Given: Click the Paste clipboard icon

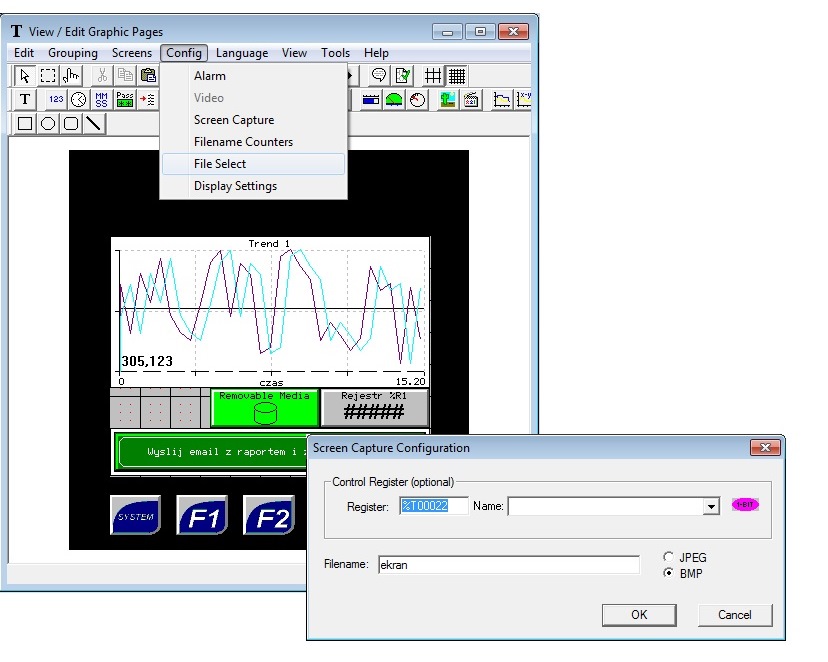Looking at the screenshot, I should click(148, 76).
